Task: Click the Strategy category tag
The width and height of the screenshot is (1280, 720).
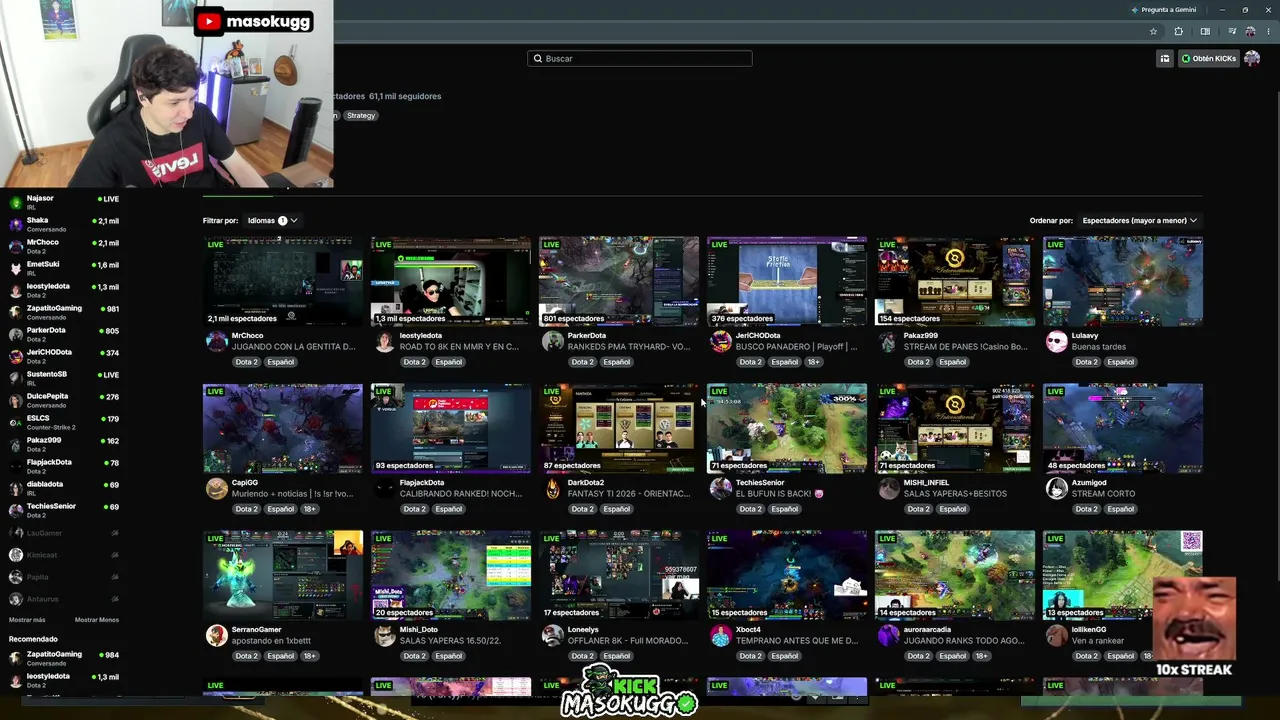Action: [x=361, y=116]
